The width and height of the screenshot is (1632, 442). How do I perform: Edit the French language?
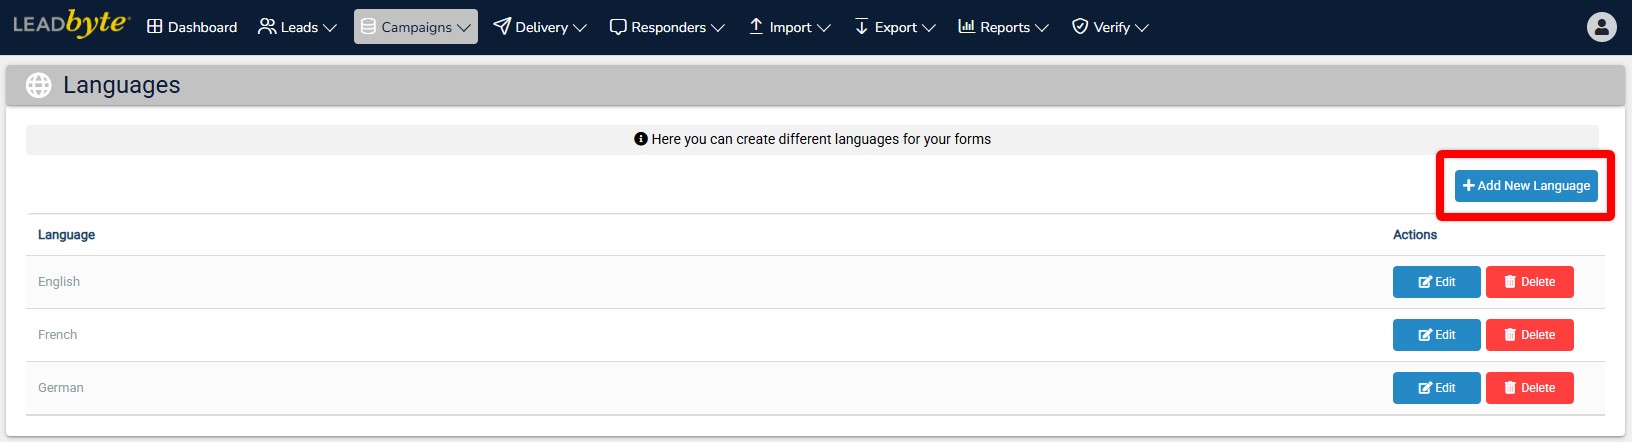[x=1437, y=335]
